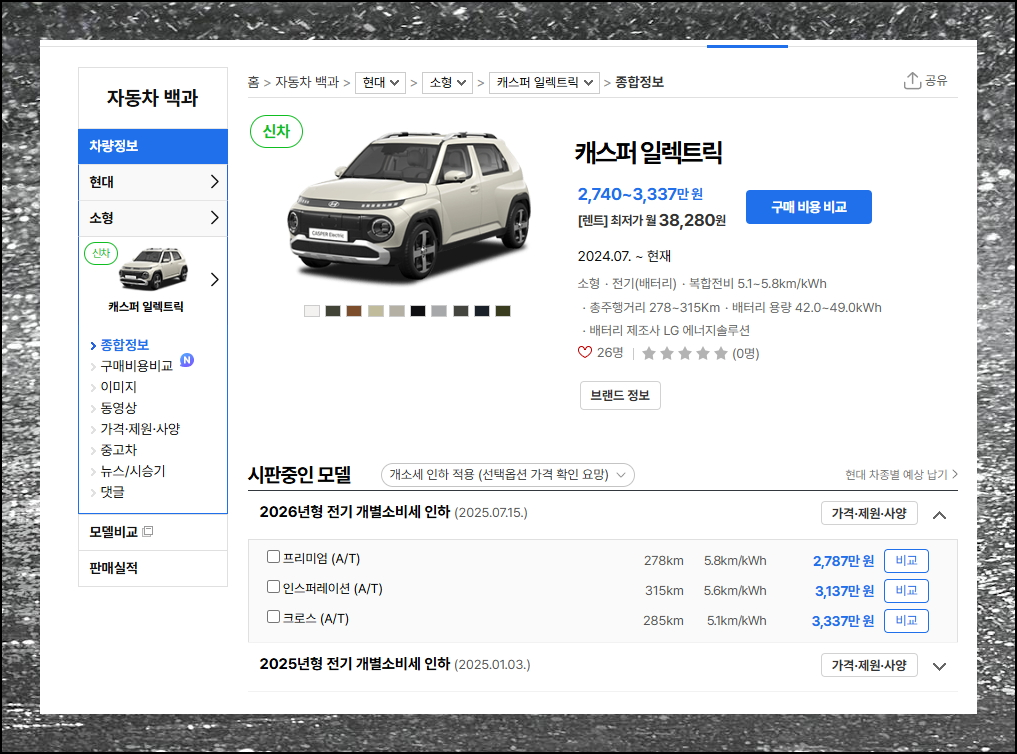This screenshot has width=1017, height=754.
Task: Click the large 신차 badge above main car image
Action: click(276, 131)
